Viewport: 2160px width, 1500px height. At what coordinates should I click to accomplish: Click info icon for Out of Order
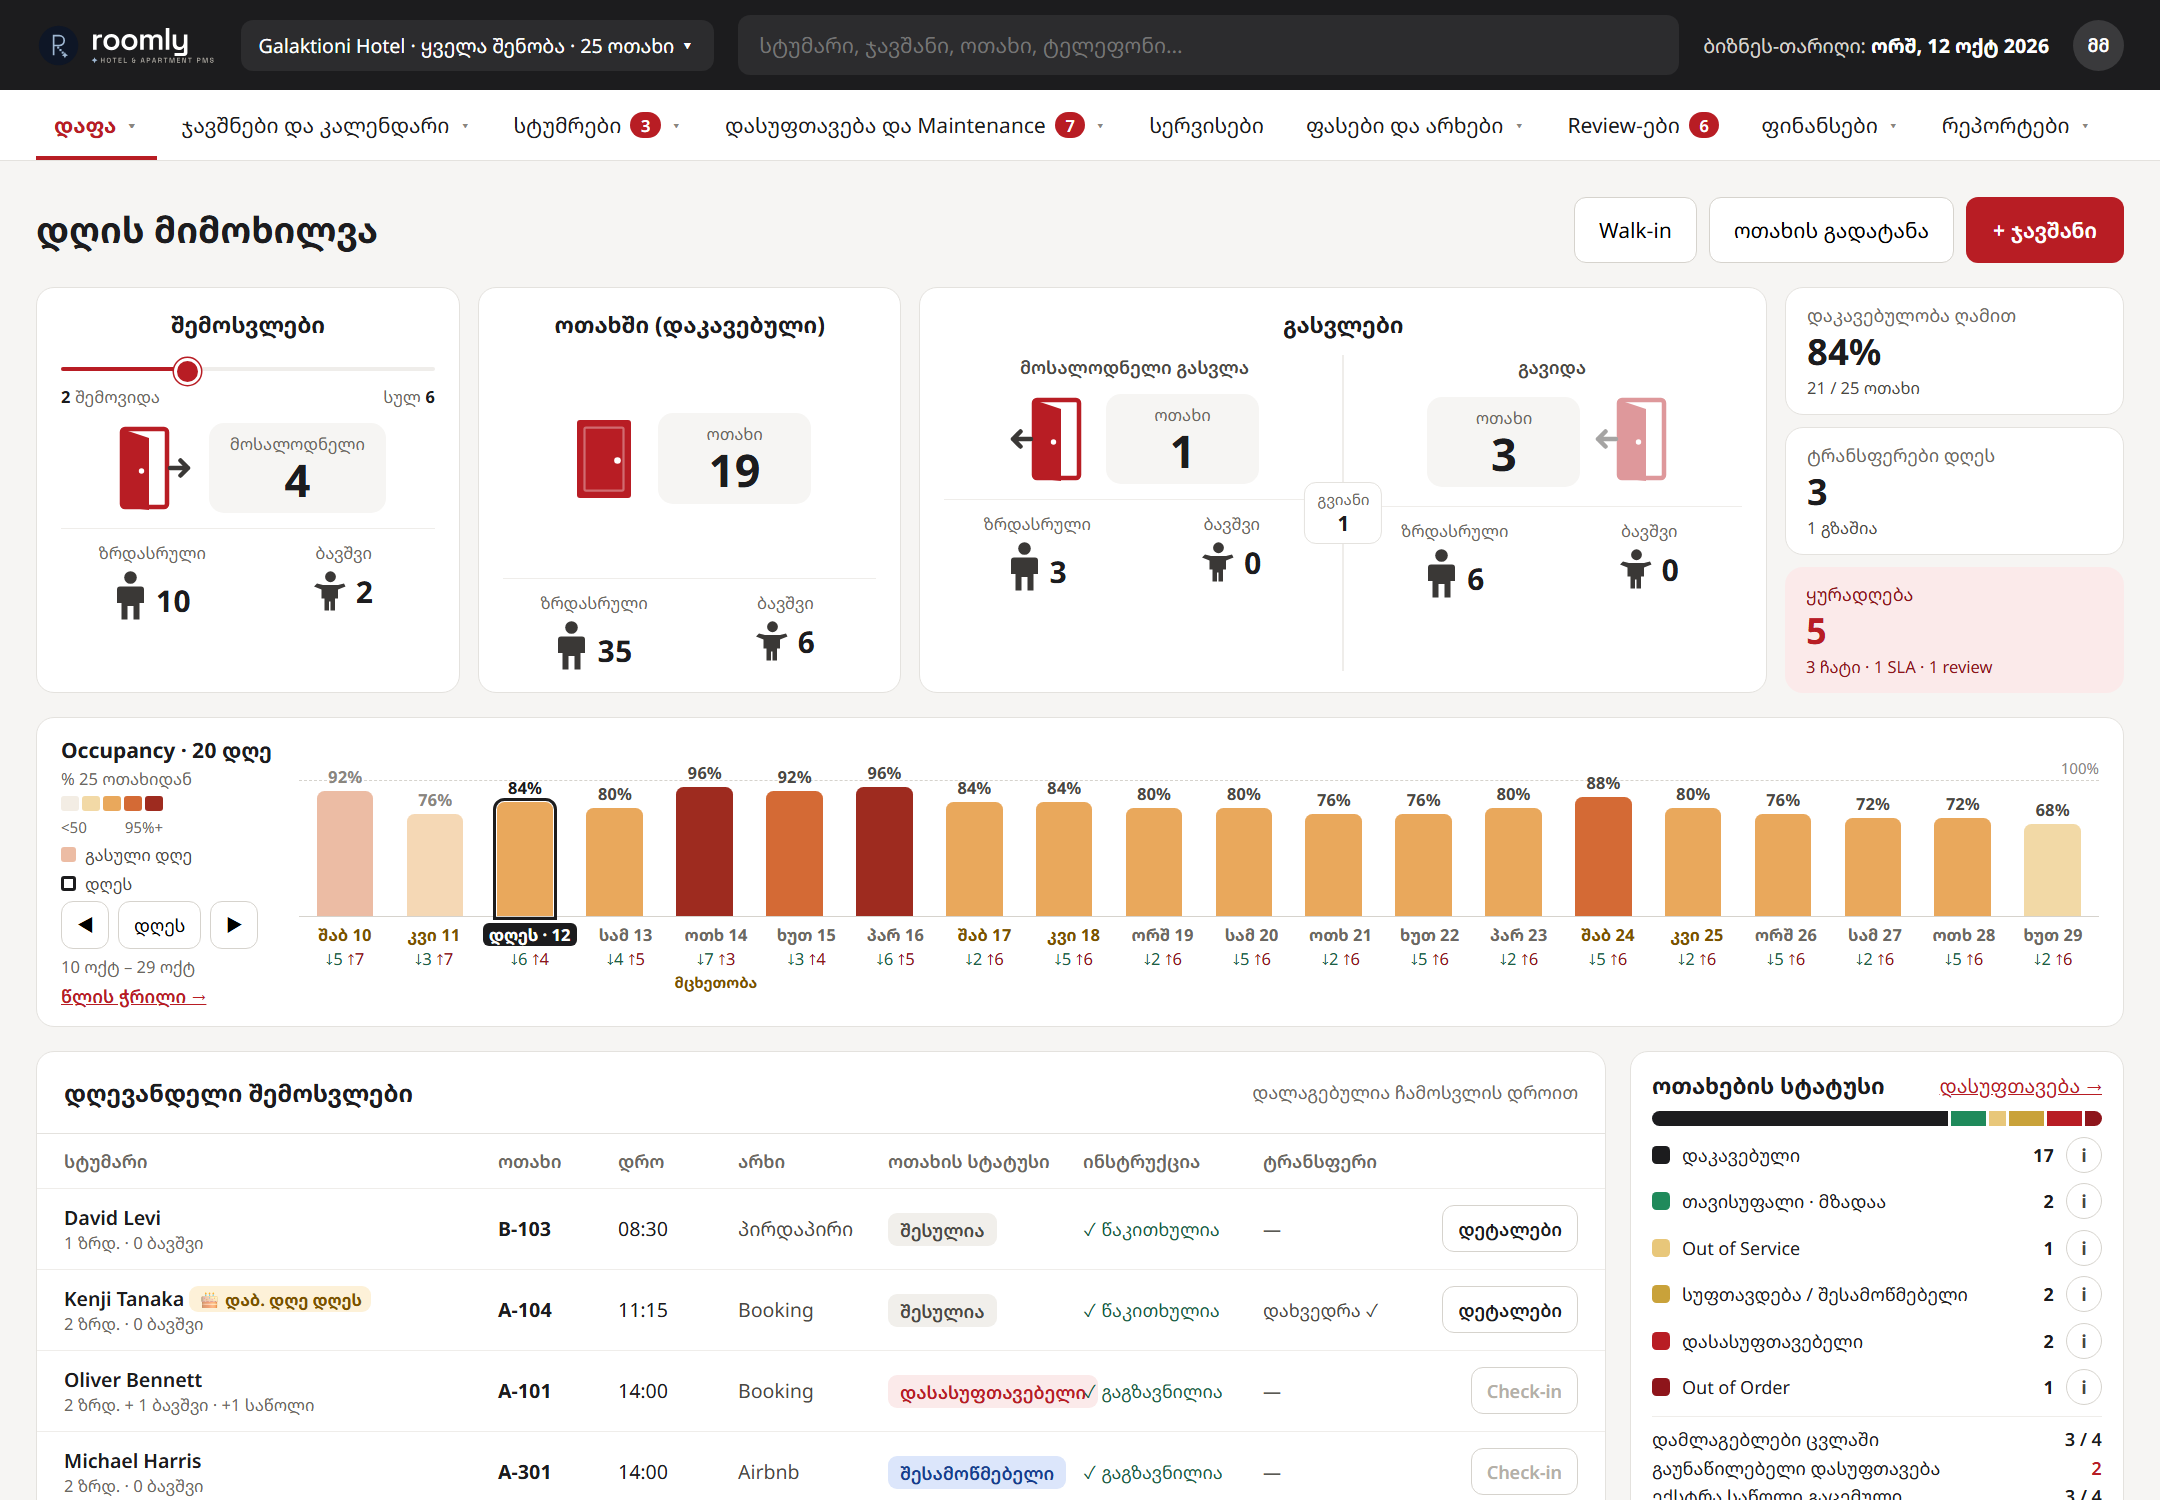point(2084,1387)
